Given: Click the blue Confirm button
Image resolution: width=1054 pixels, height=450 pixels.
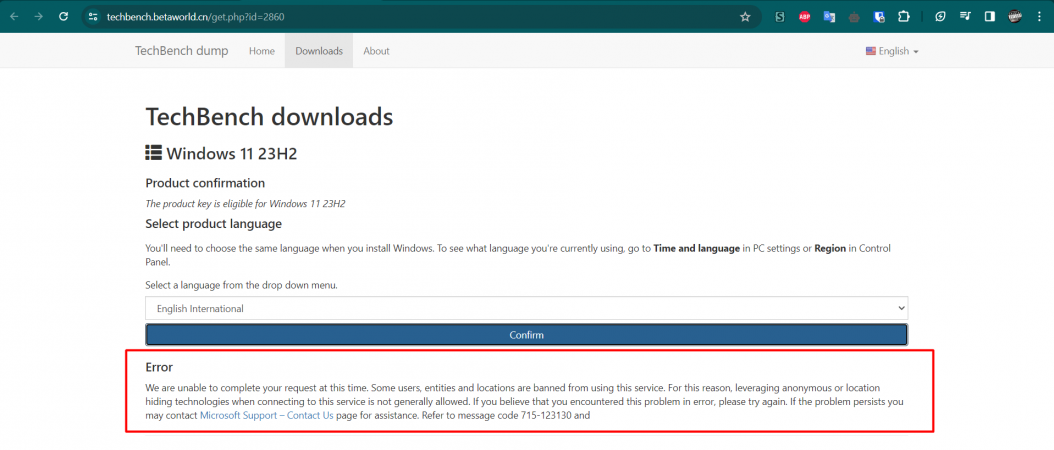Looking at the screenshot, I should (x=526, y=335).
